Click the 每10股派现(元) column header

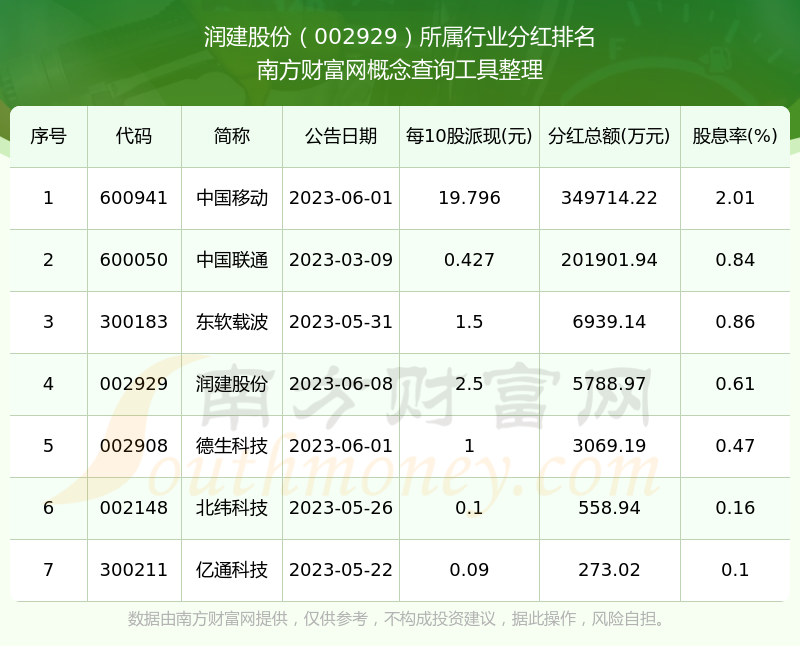tap(469, 136)
